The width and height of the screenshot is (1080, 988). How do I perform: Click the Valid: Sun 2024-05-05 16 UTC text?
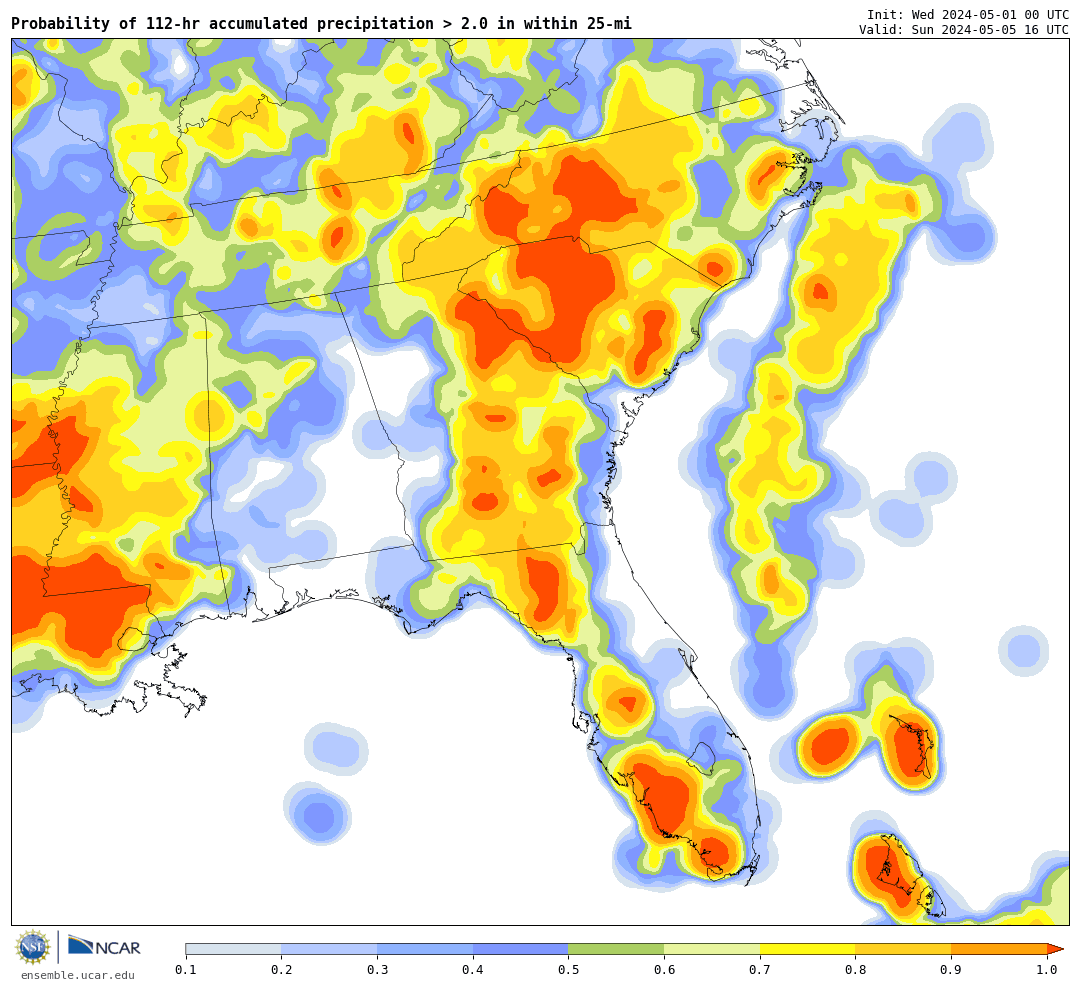964,30
